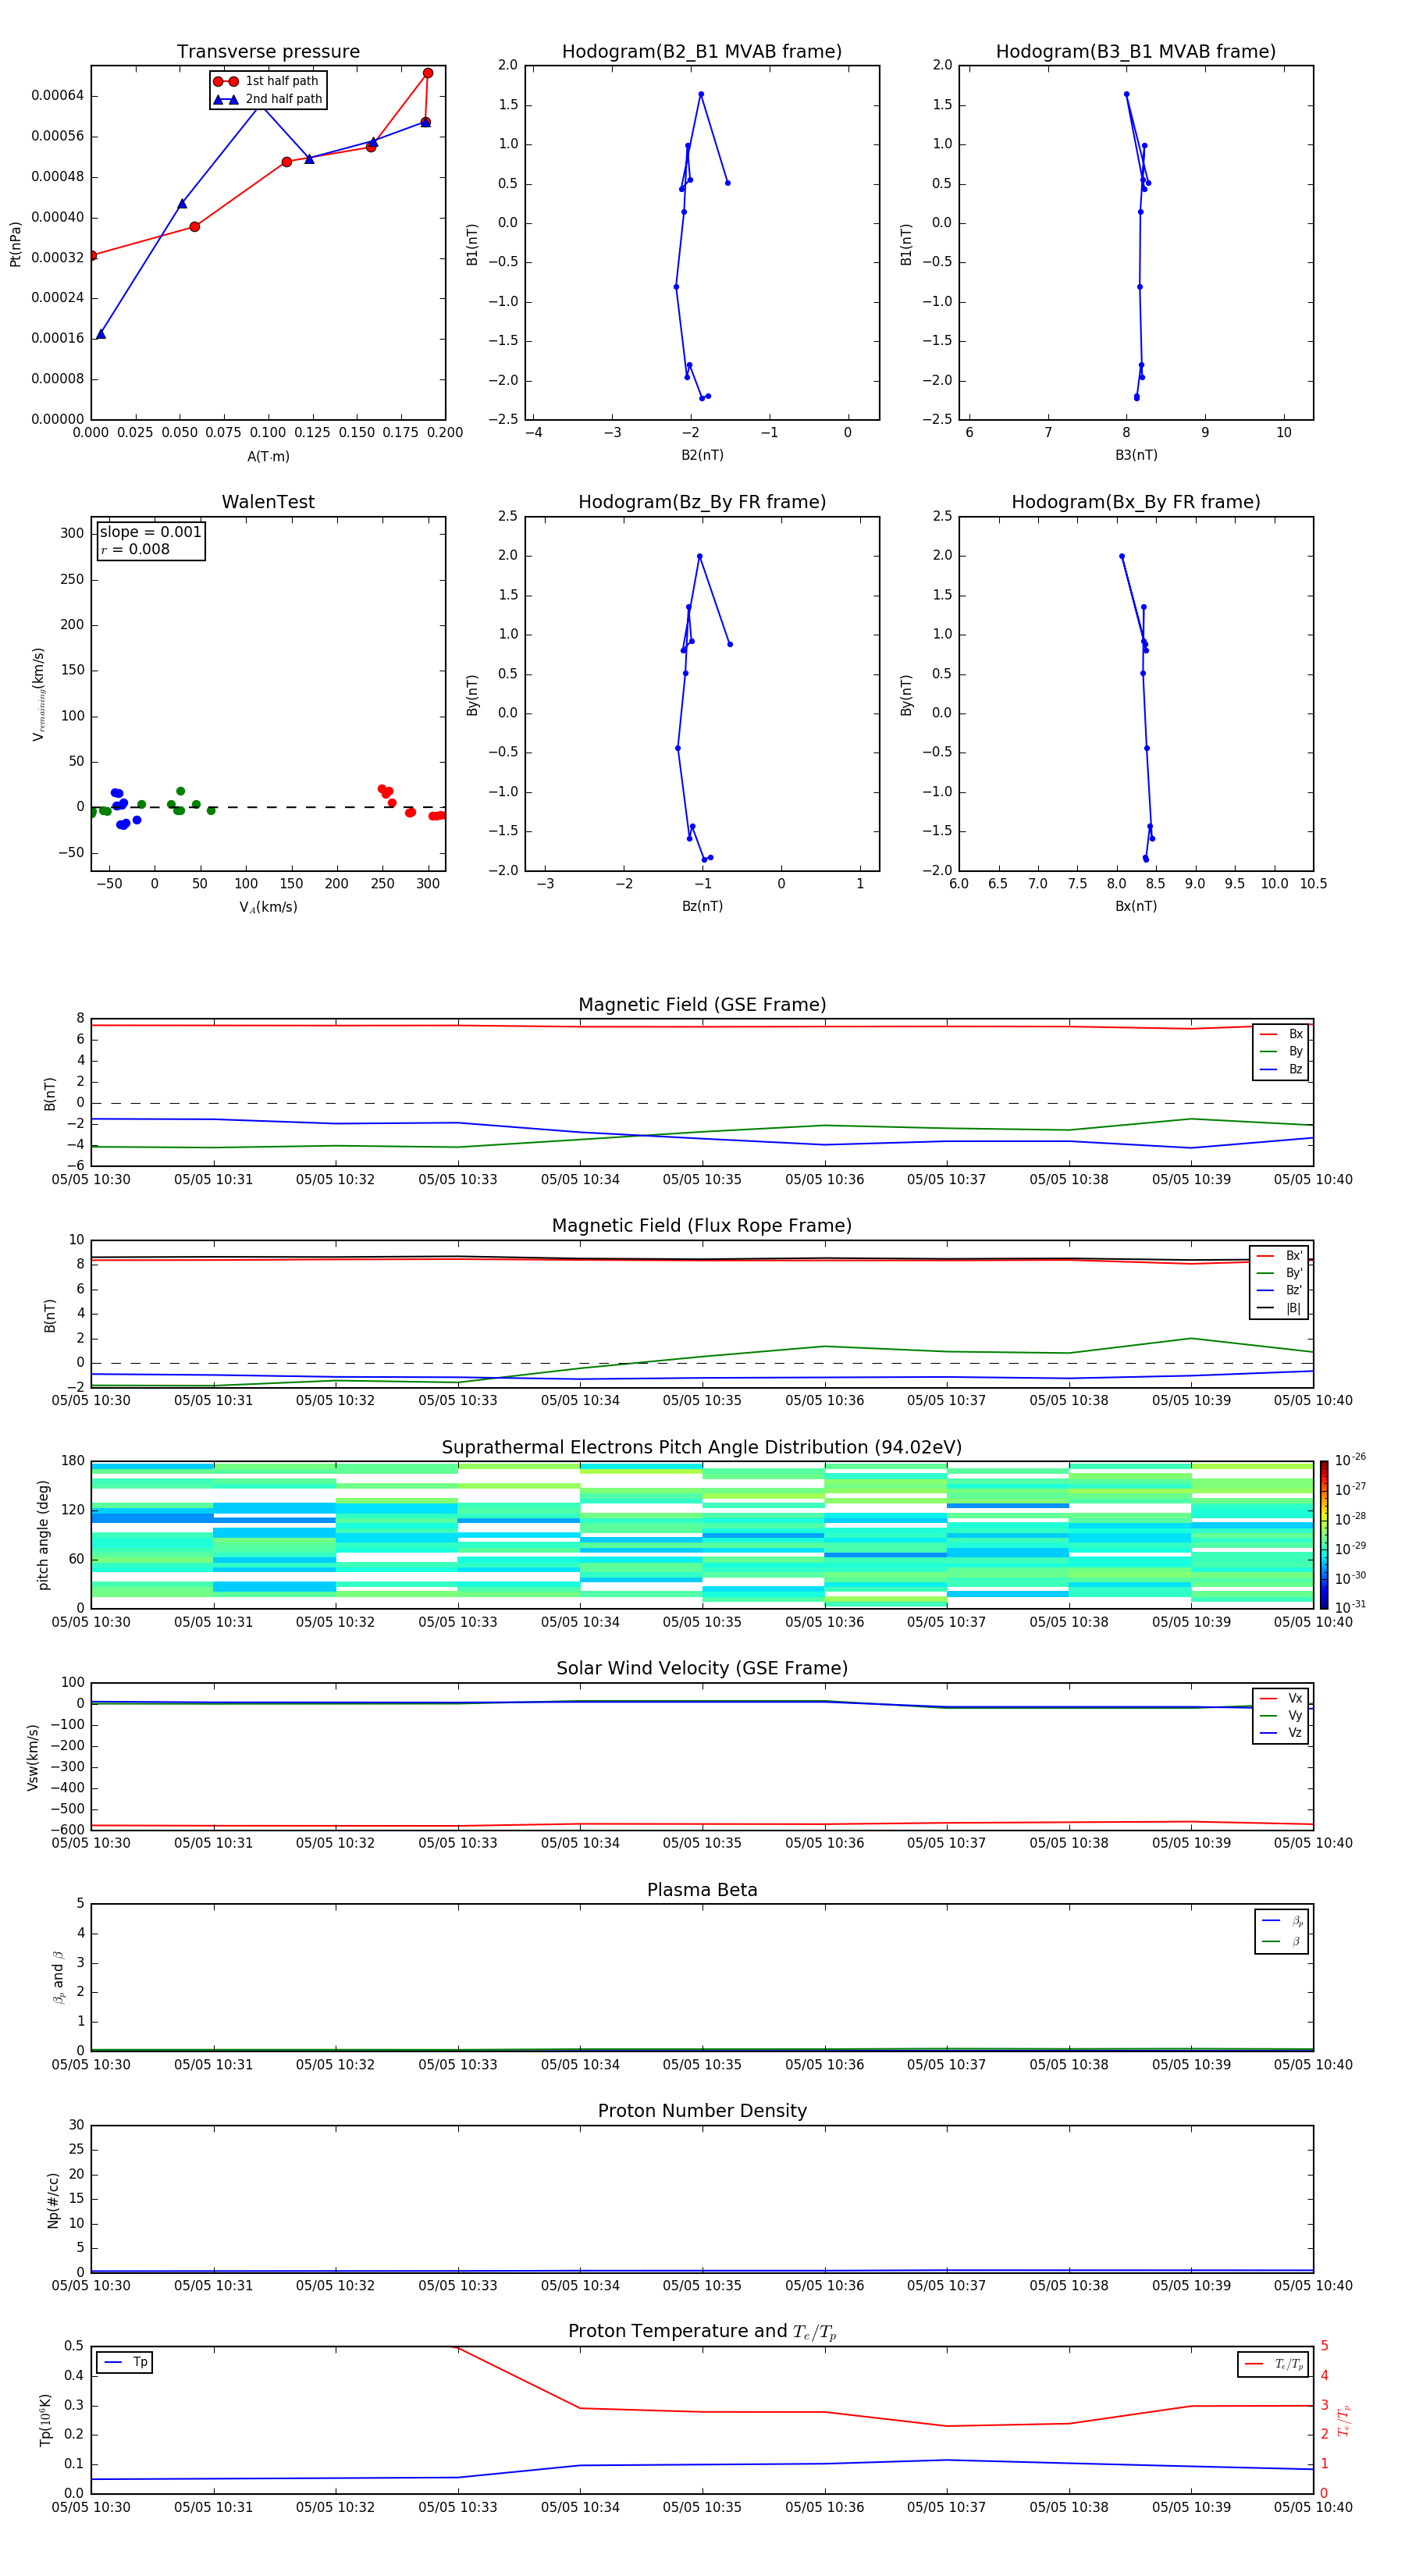
Task: Click the 'Bz(nT)' x-axis label
Action: [702, 906]
